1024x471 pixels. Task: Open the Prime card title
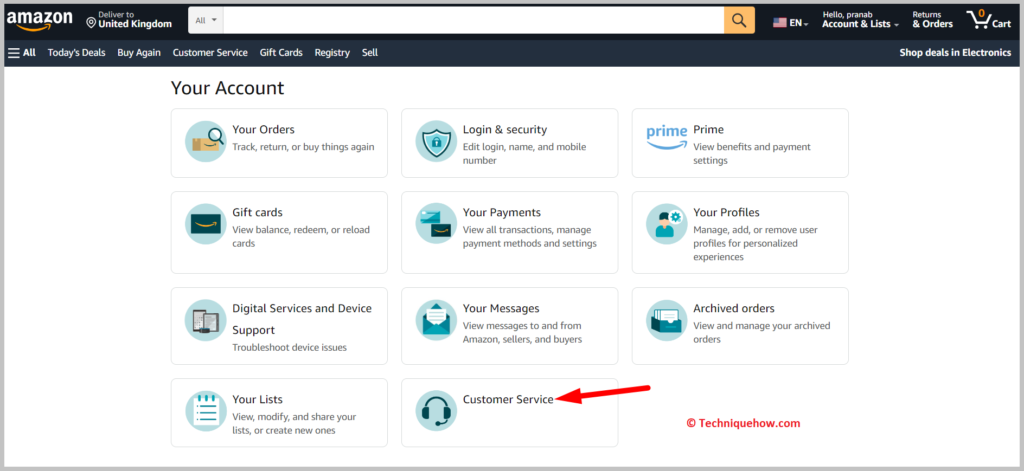(x=709, y=129)
